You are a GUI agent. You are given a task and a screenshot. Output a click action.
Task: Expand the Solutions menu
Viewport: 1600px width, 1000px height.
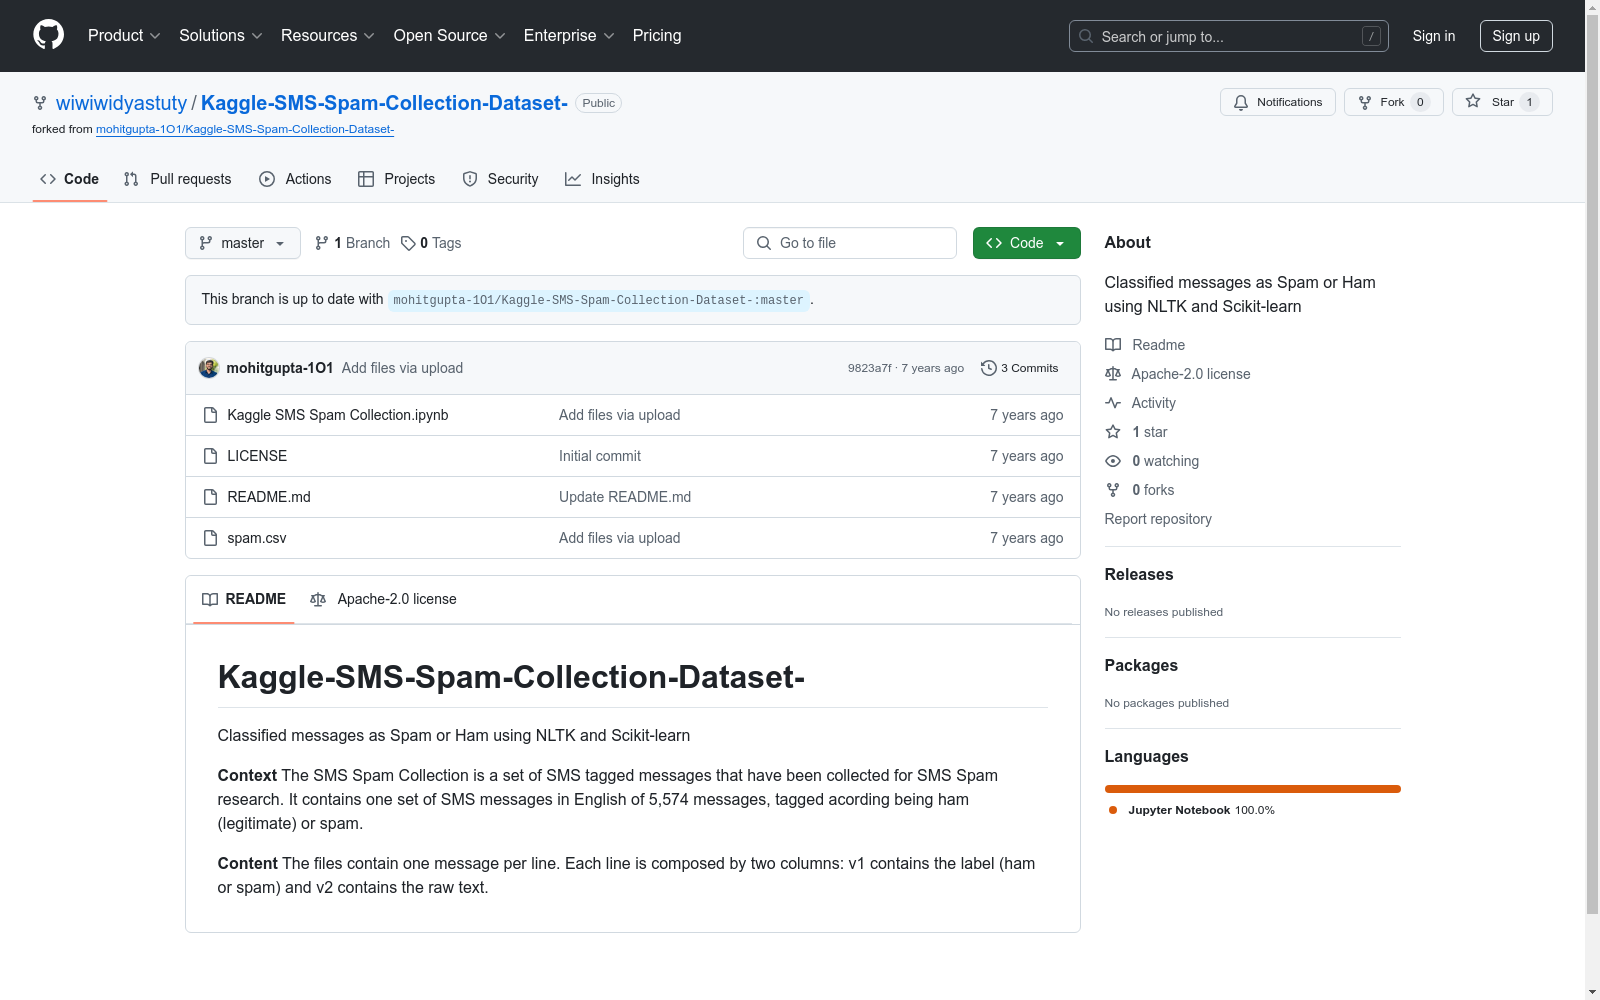[x=221, y=36]
